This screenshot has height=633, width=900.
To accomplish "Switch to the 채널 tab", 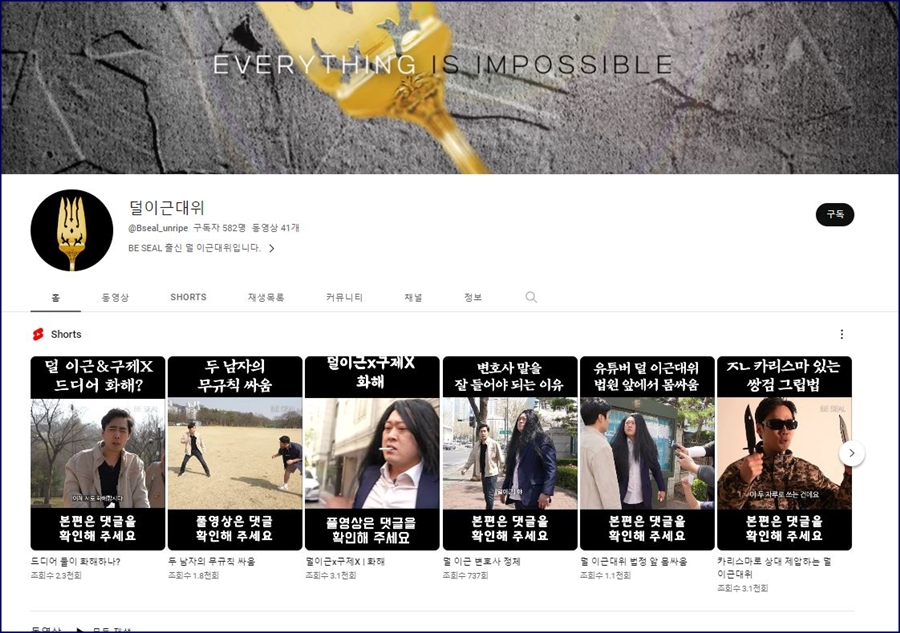I will (413, 297).
